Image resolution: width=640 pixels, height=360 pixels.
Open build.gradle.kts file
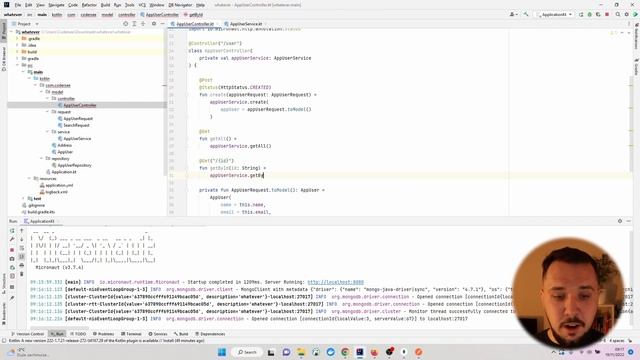[x=41, y=212]
